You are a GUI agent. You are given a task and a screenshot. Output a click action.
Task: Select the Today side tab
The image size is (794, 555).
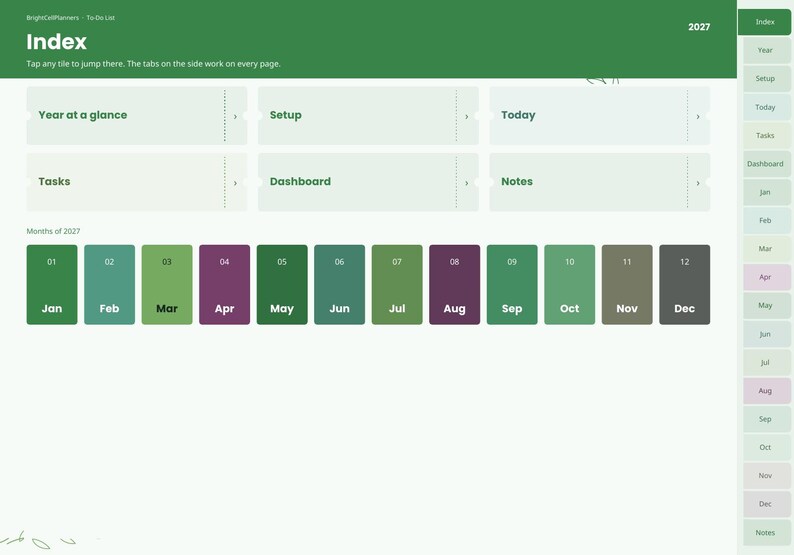pos(767,107)
